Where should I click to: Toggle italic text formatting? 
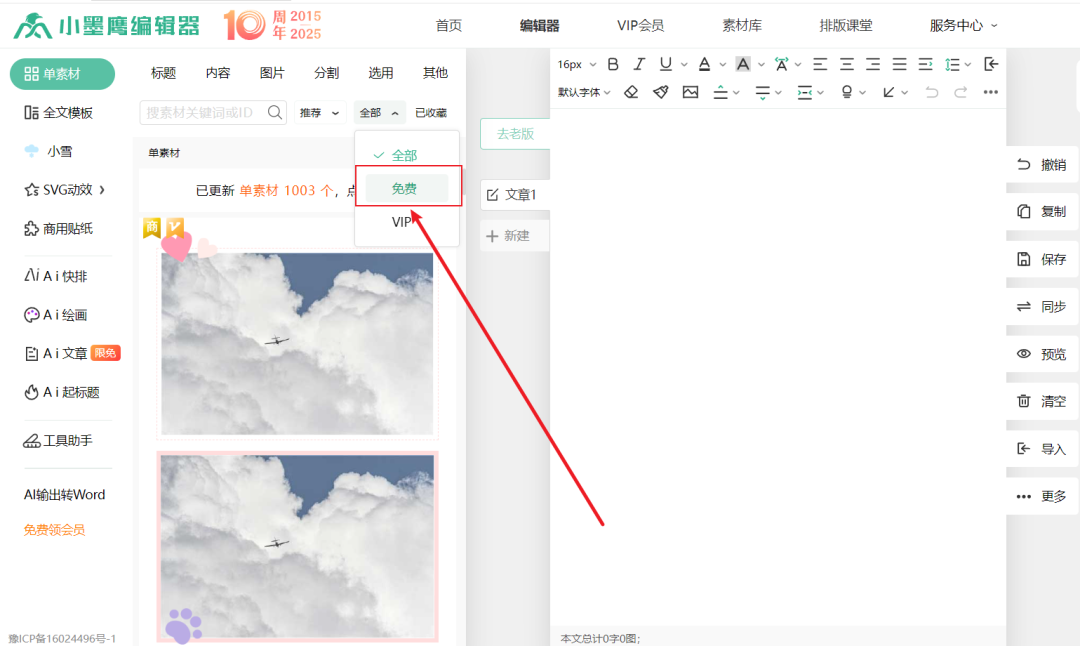point(640,64)
